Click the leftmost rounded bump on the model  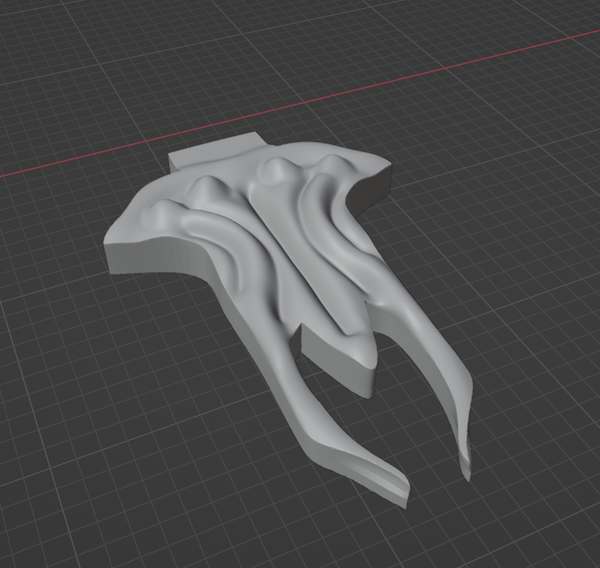coord(161,209)
